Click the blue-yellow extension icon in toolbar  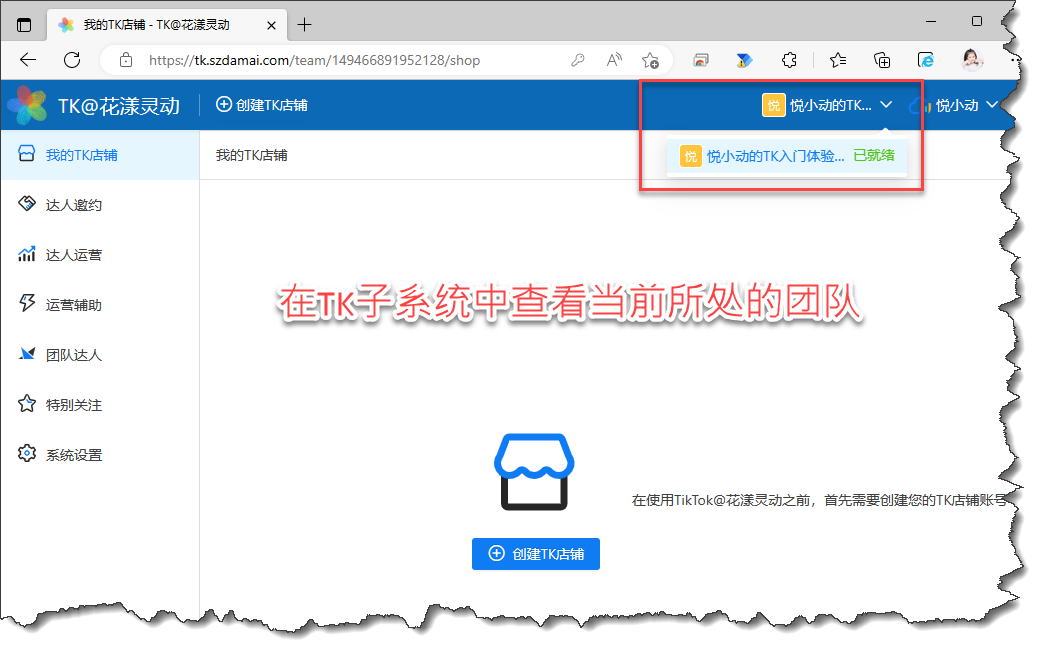coord(744,61)
